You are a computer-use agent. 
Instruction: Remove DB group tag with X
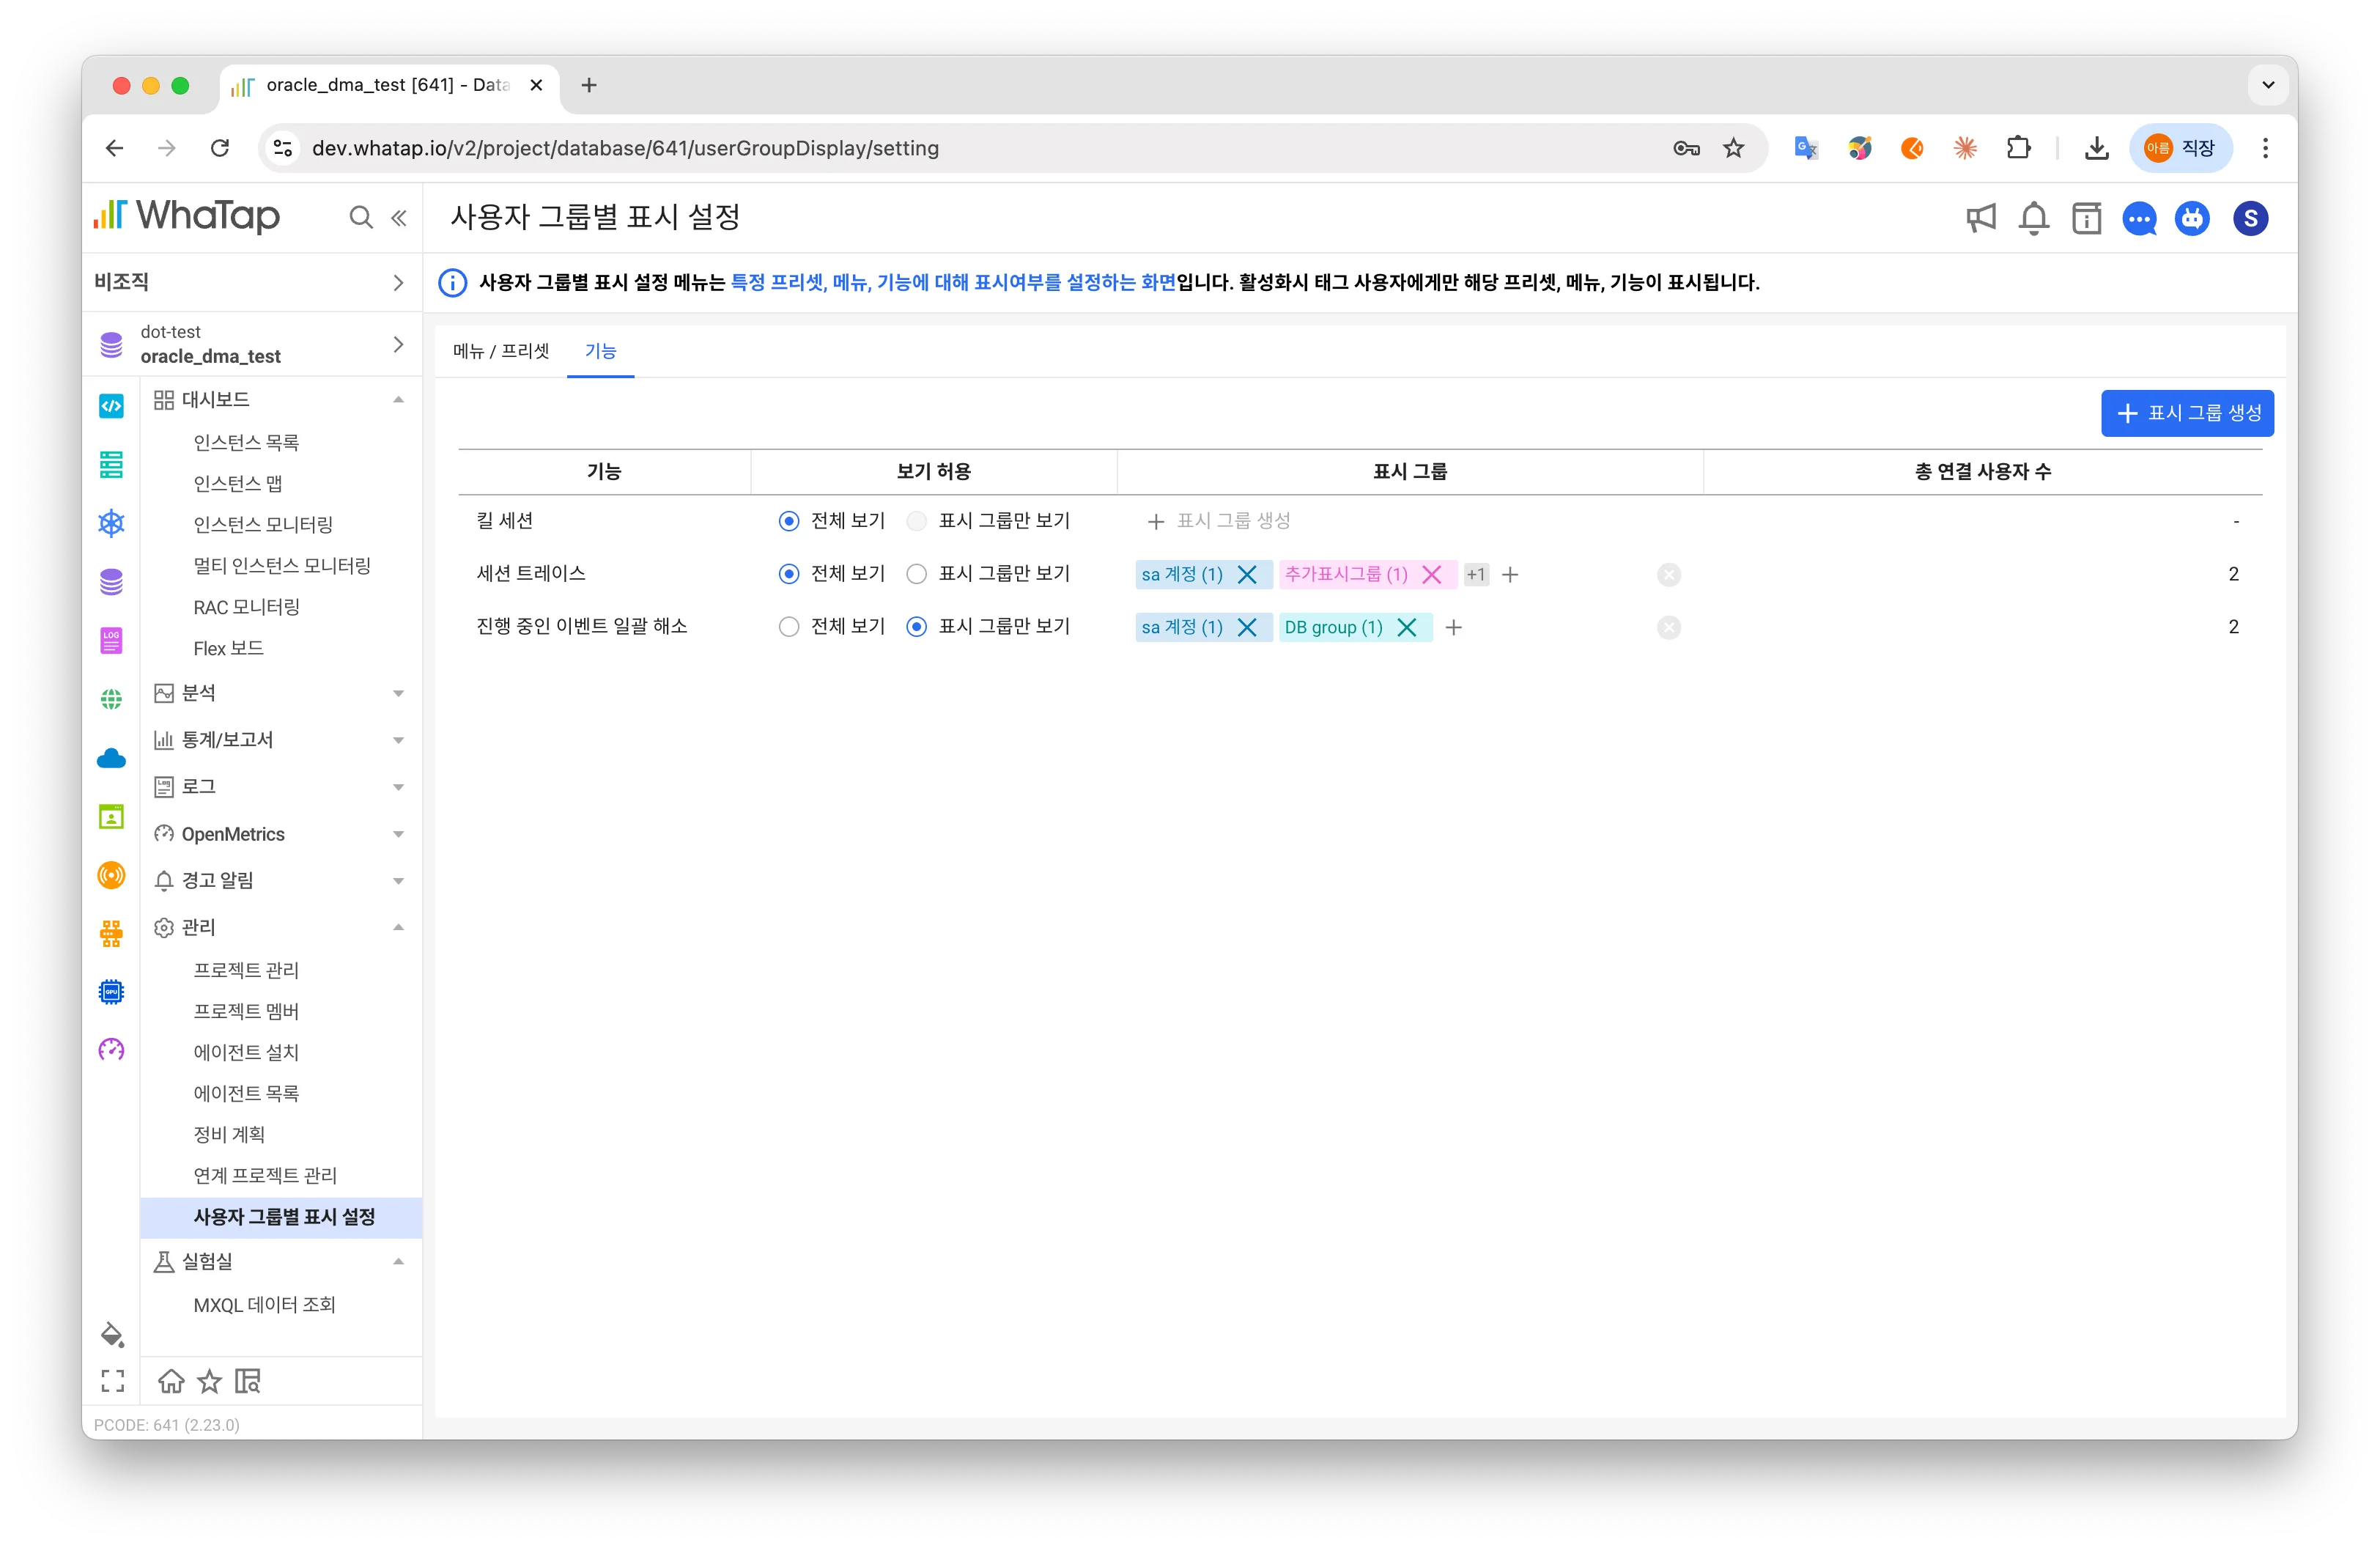point(1406,627)
